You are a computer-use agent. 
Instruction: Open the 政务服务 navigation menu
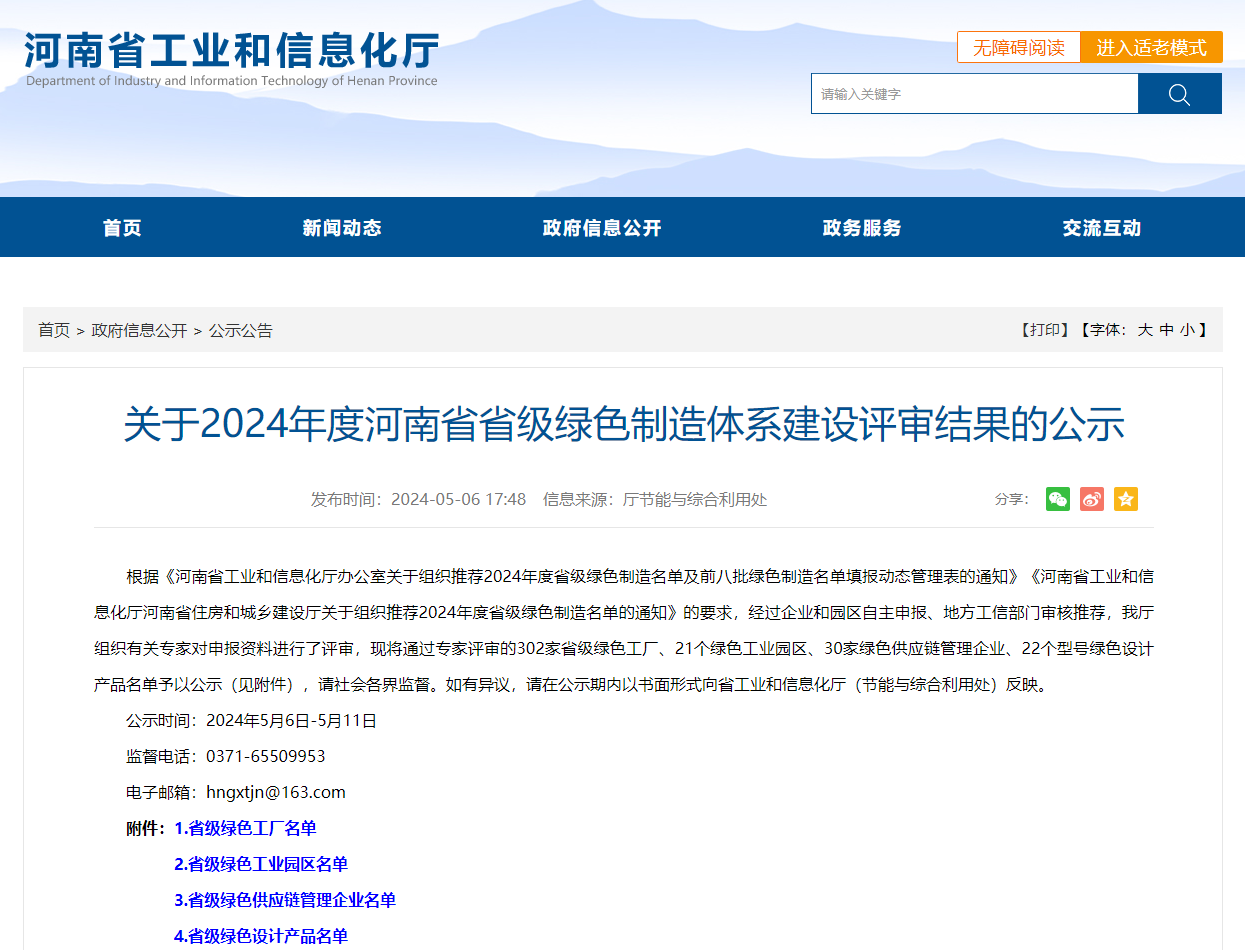click(x=861, y=227)
